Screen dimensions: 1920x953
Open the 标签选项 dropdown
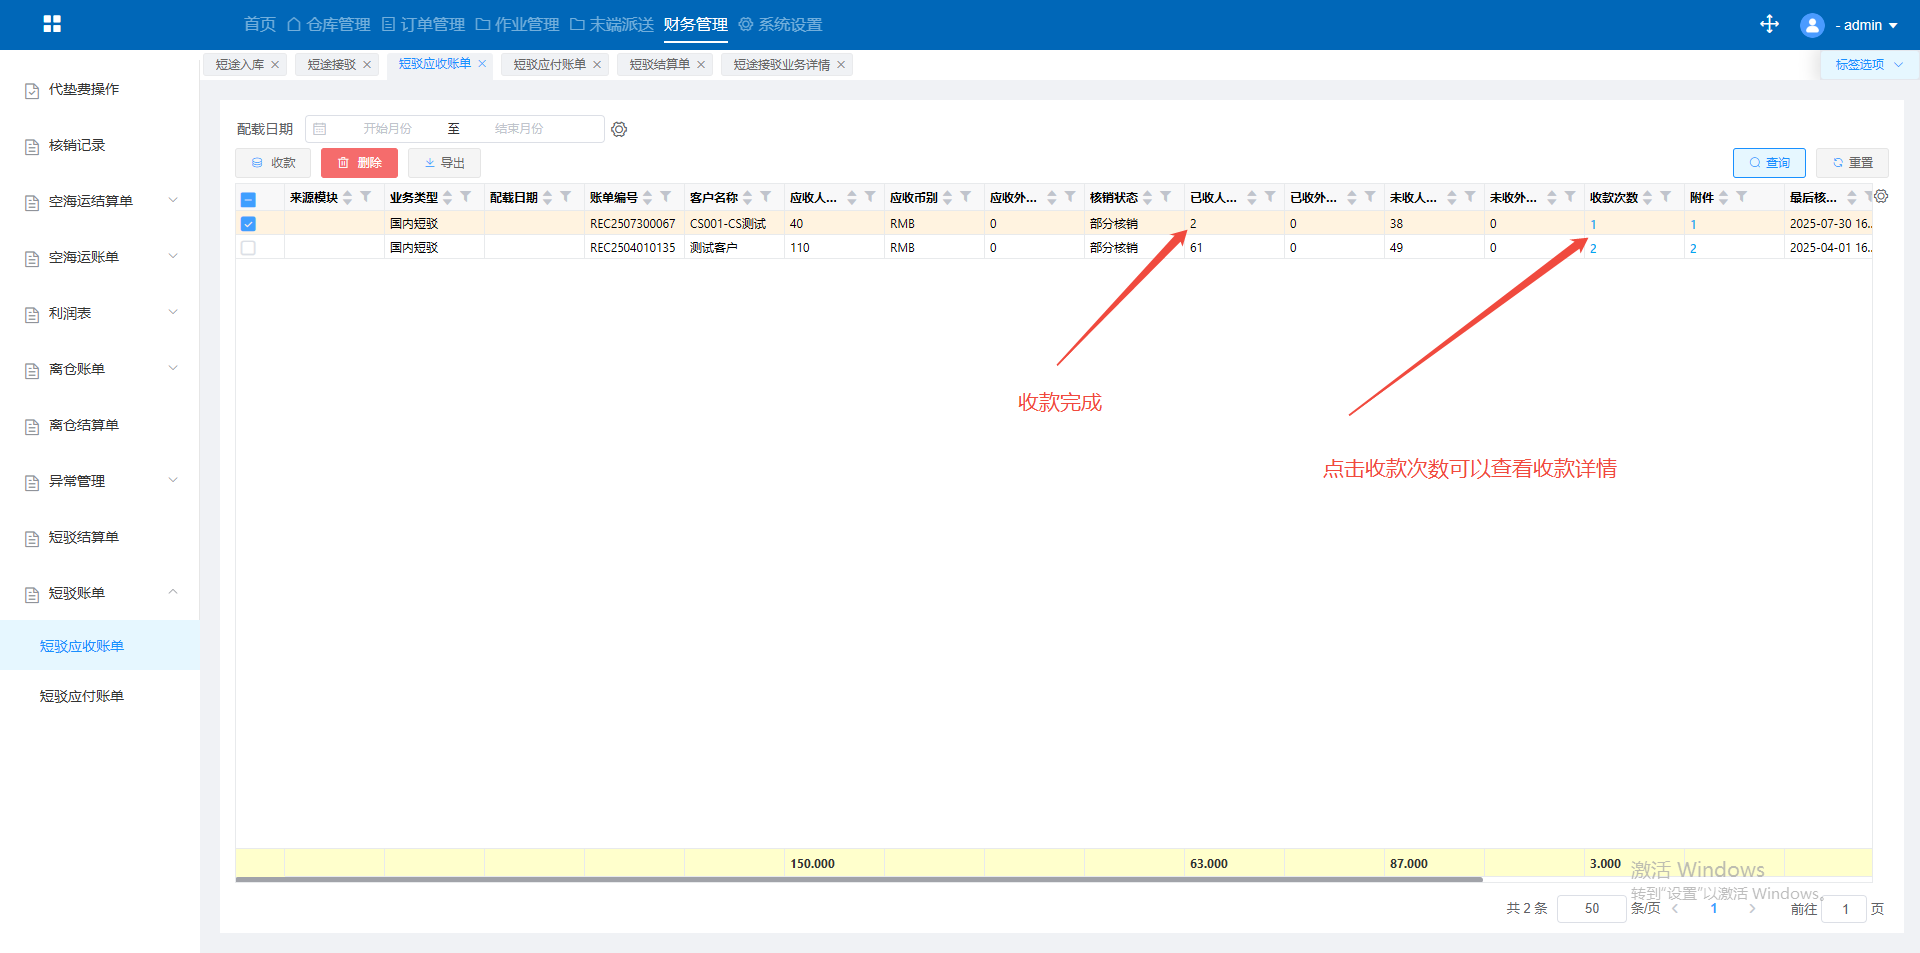tap(1868, 65)
